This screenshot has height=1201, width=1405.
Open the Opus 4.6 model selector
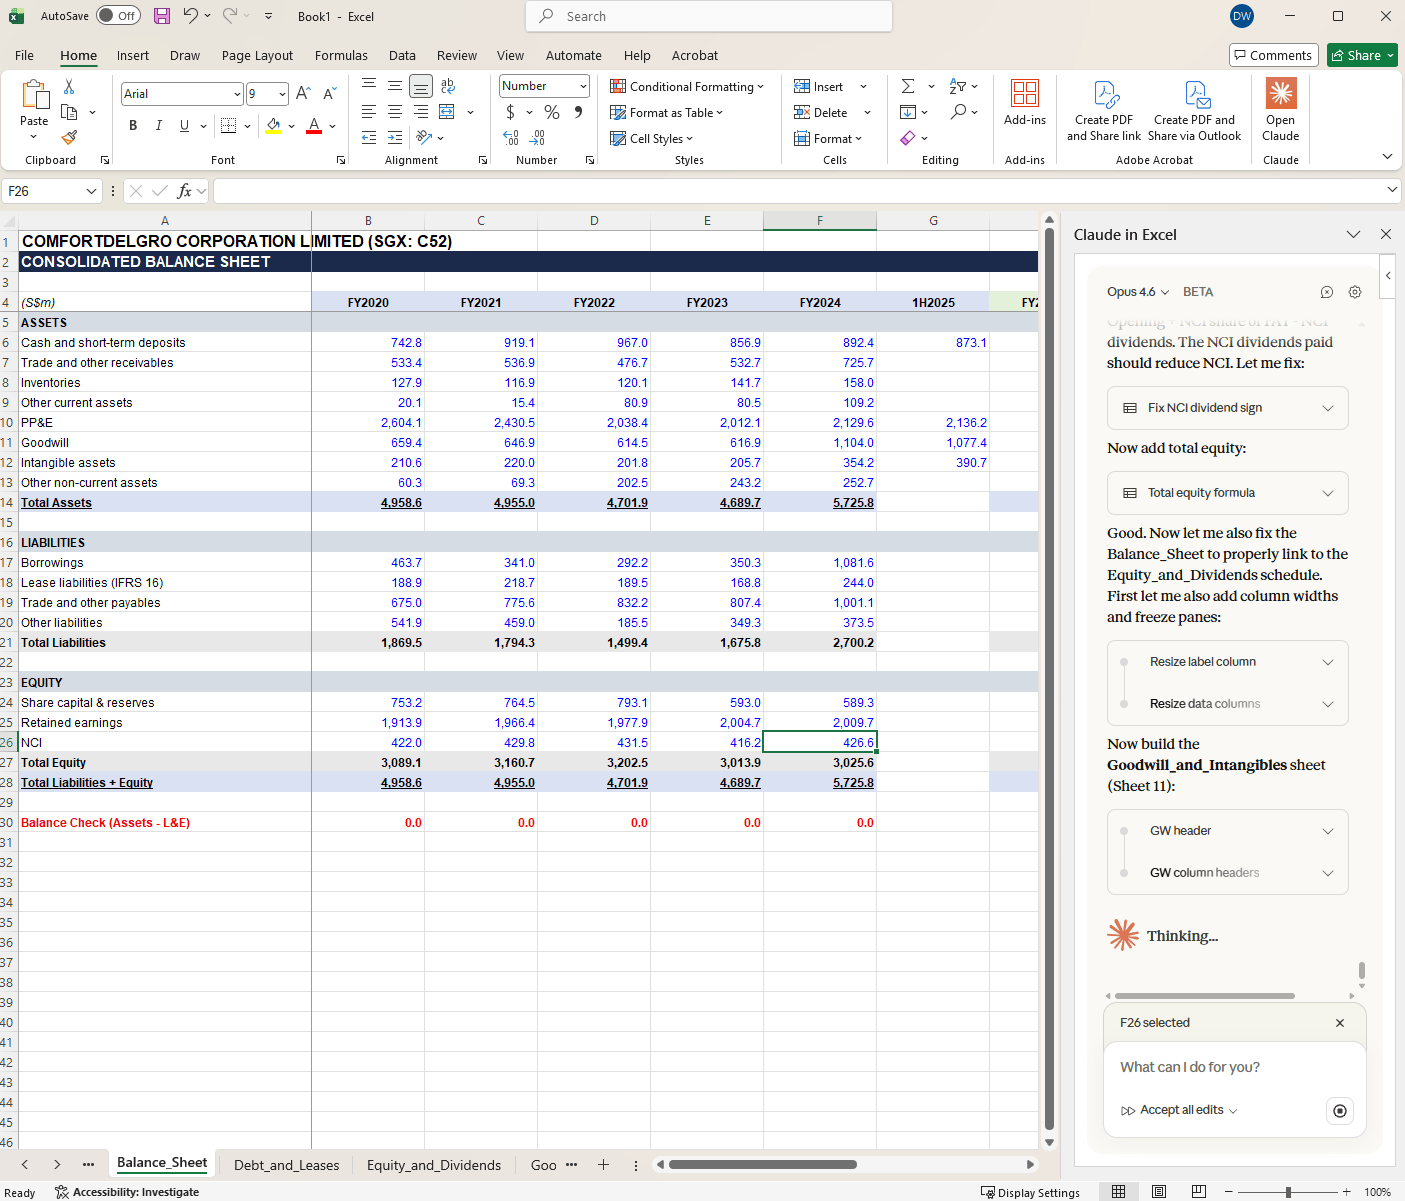pyautogui.click(x=1137, y=292)
